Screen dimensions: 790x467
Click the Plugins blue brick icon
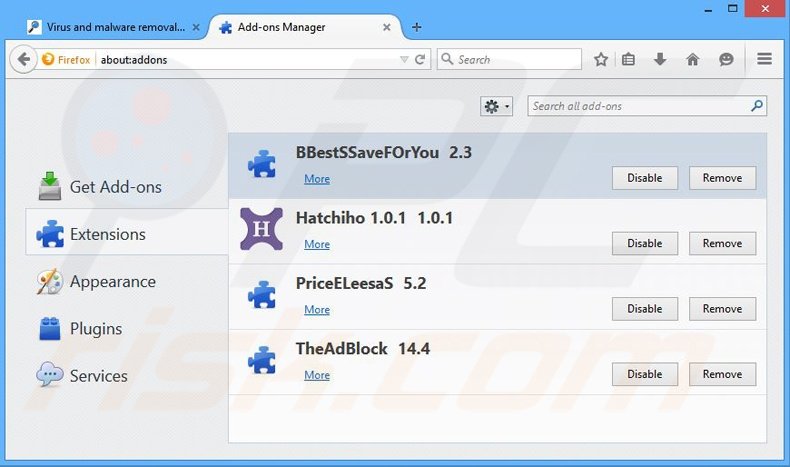[x=50, y=328]
